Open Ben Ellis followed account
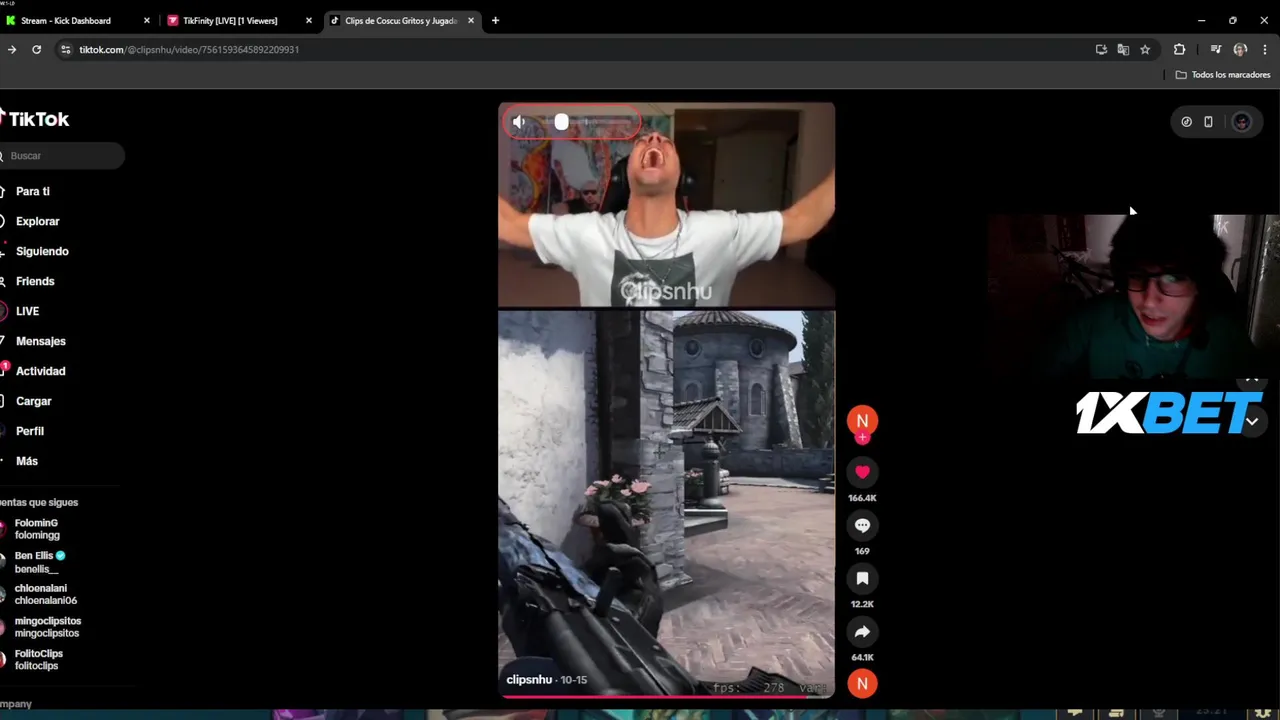 tap(36, 562)
